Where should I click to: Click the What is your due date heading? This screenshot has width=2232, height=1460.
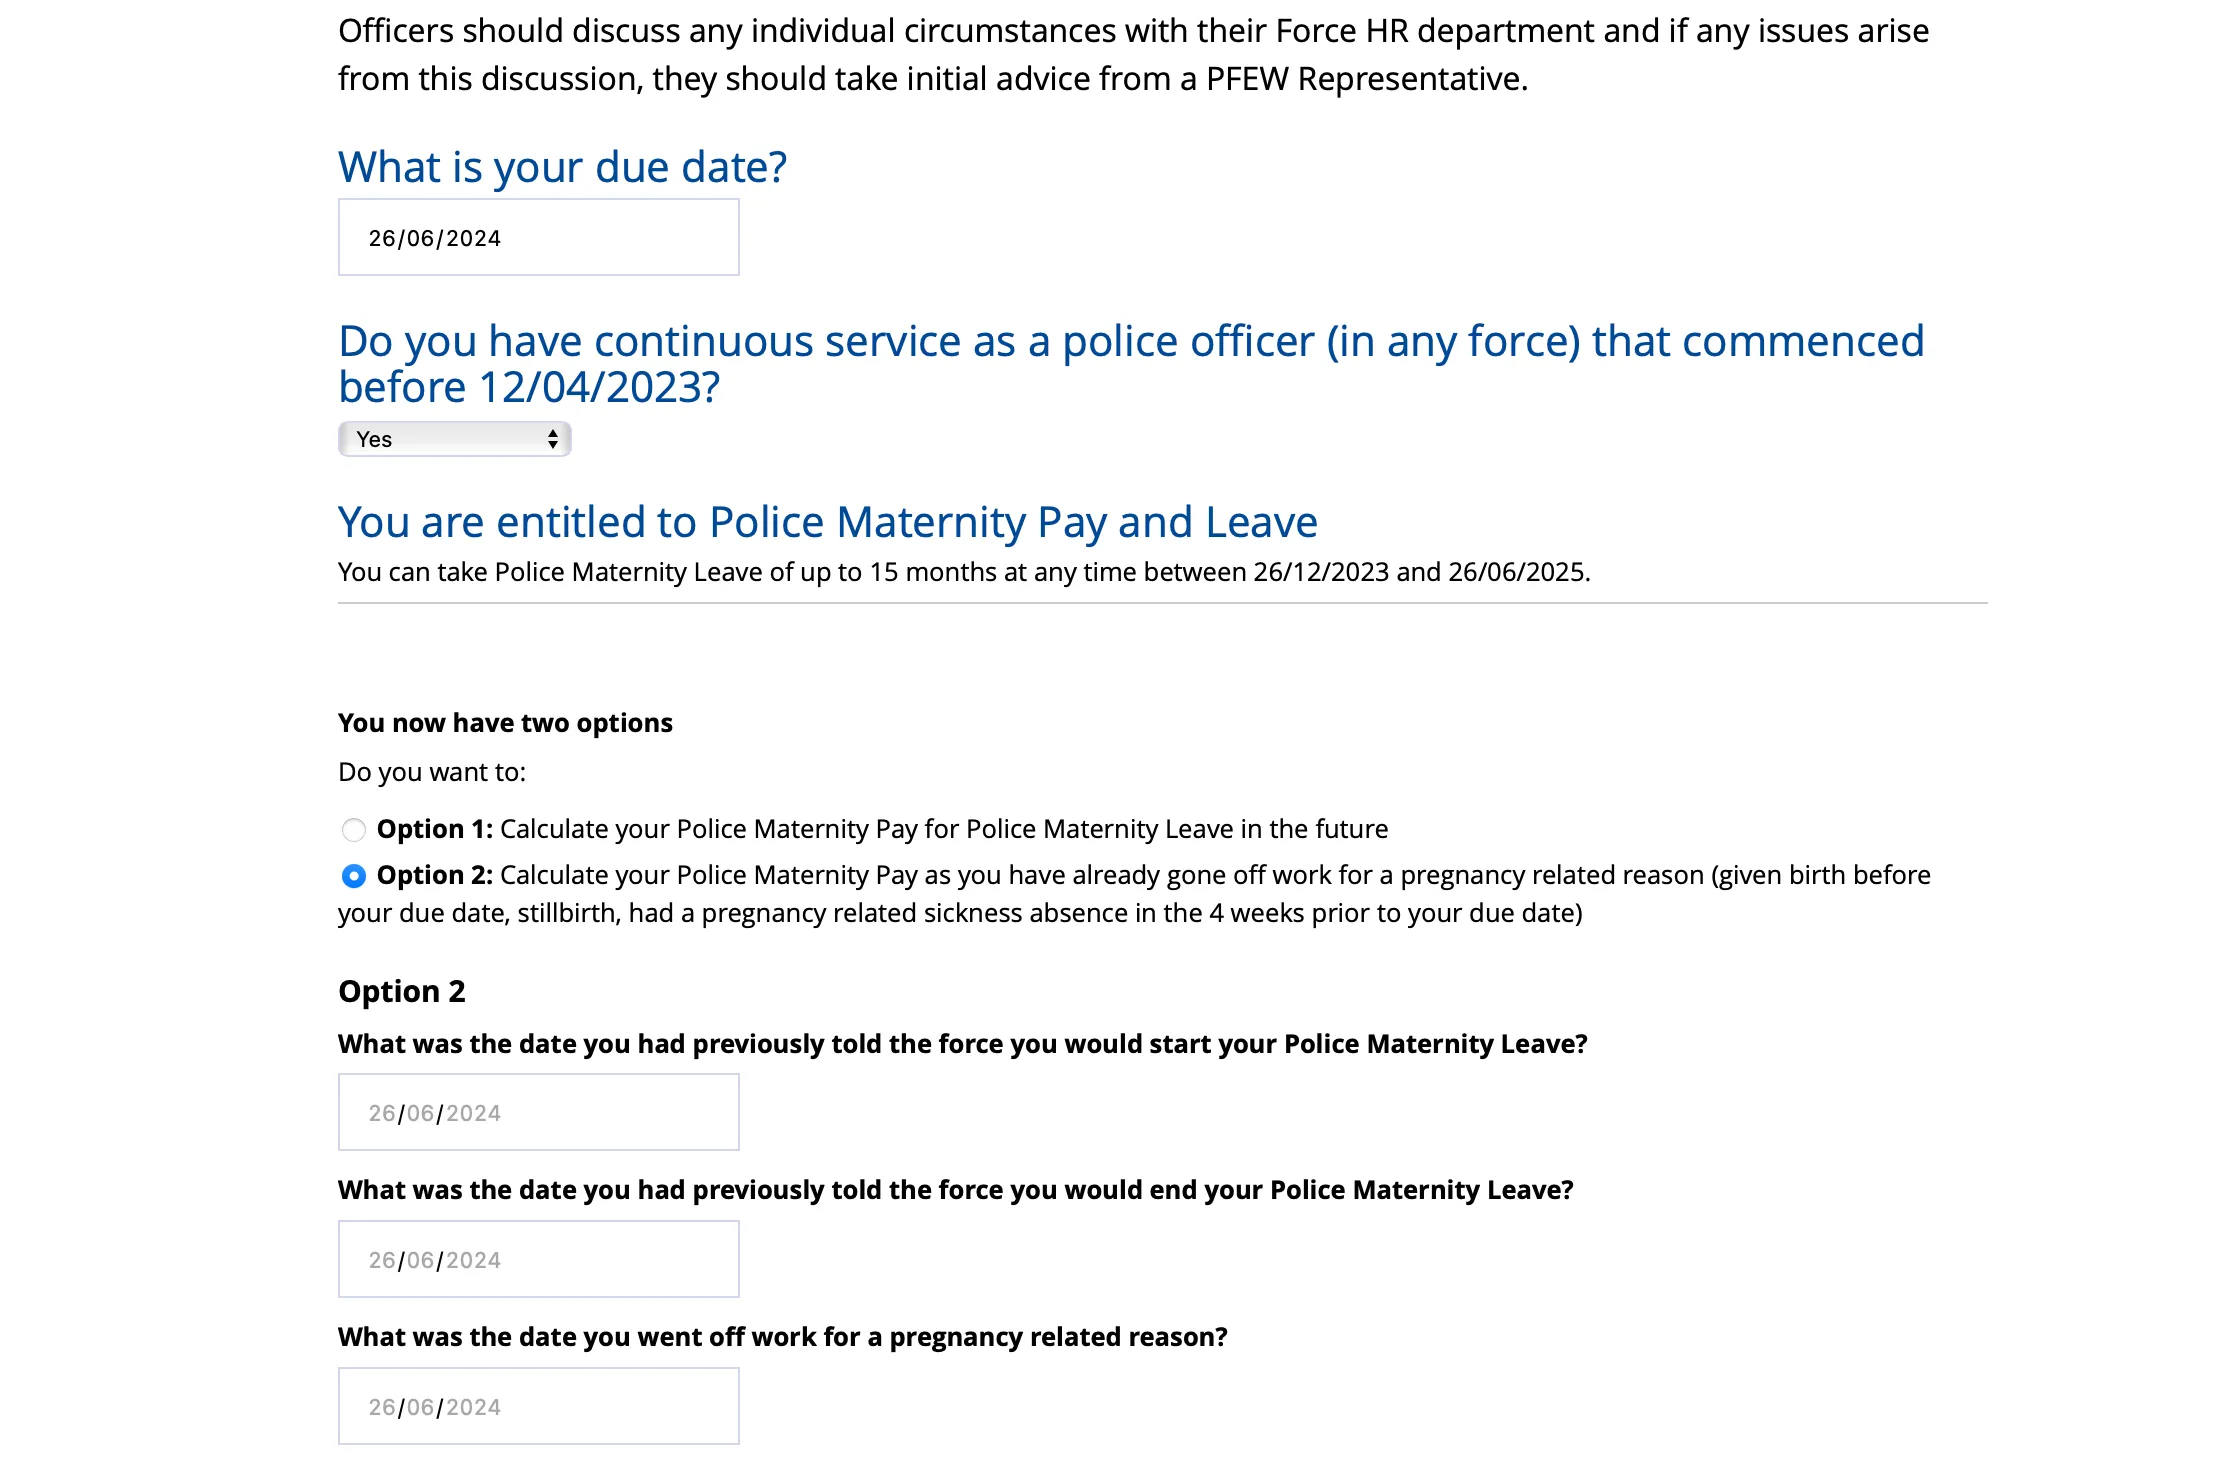[561, 166]
